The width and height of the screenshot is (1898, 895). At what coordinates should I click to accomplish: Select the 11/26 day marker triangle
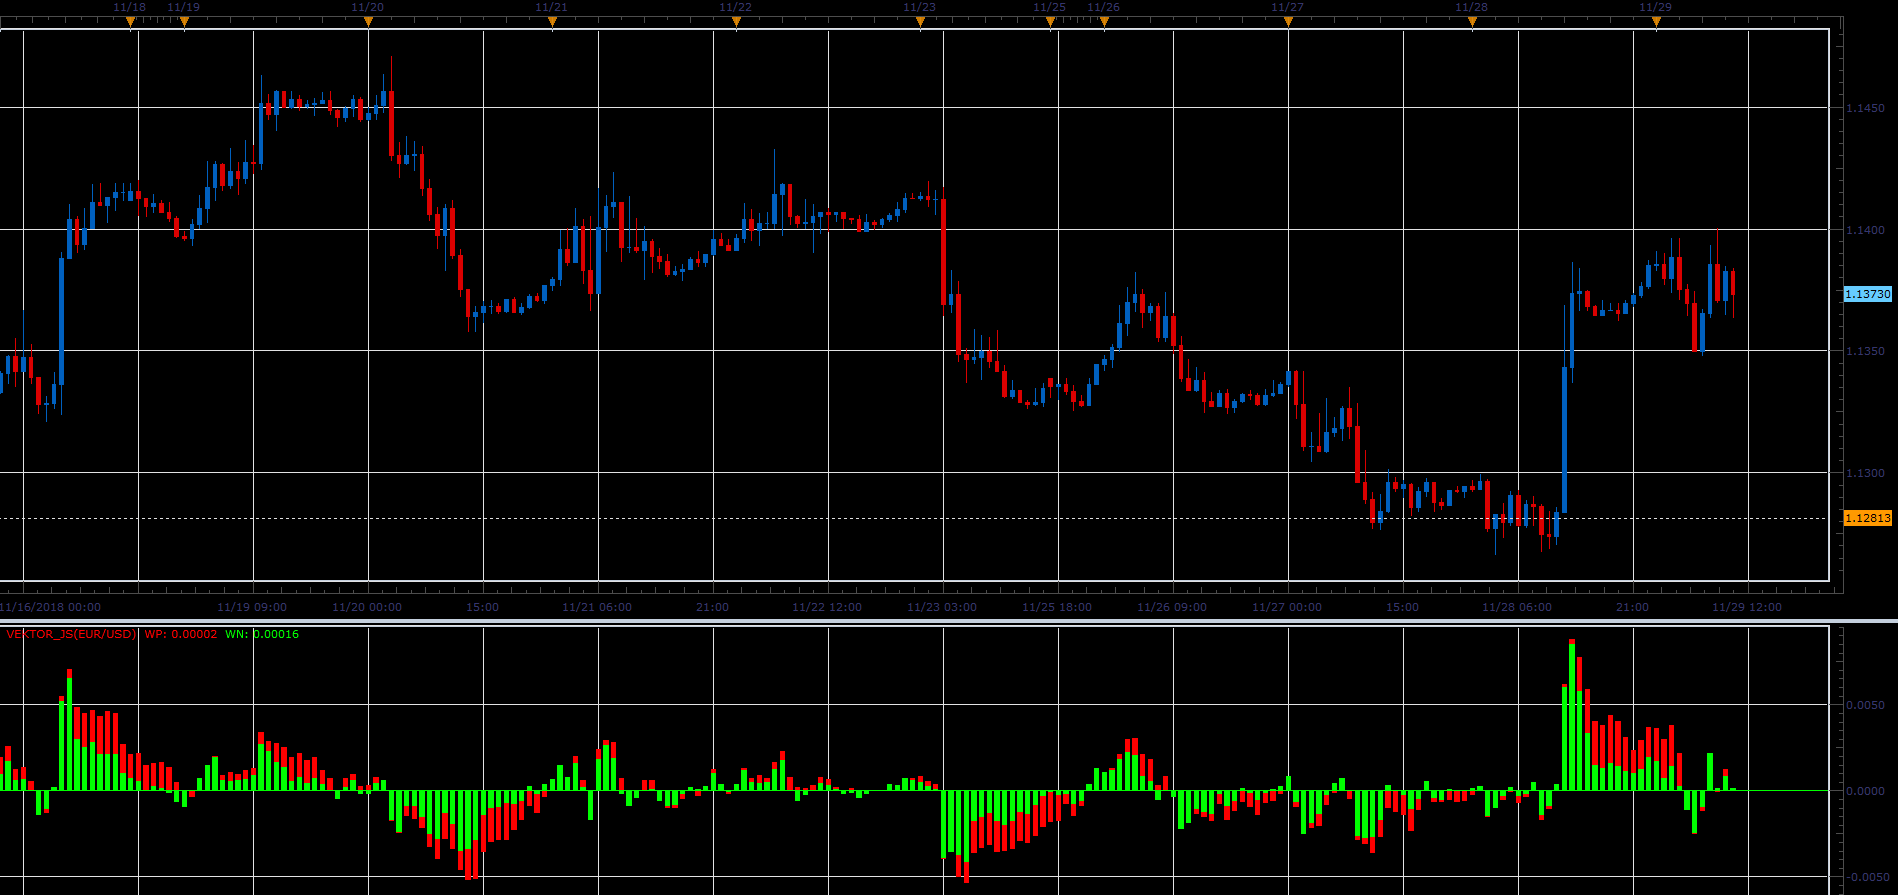(1104, 22)
